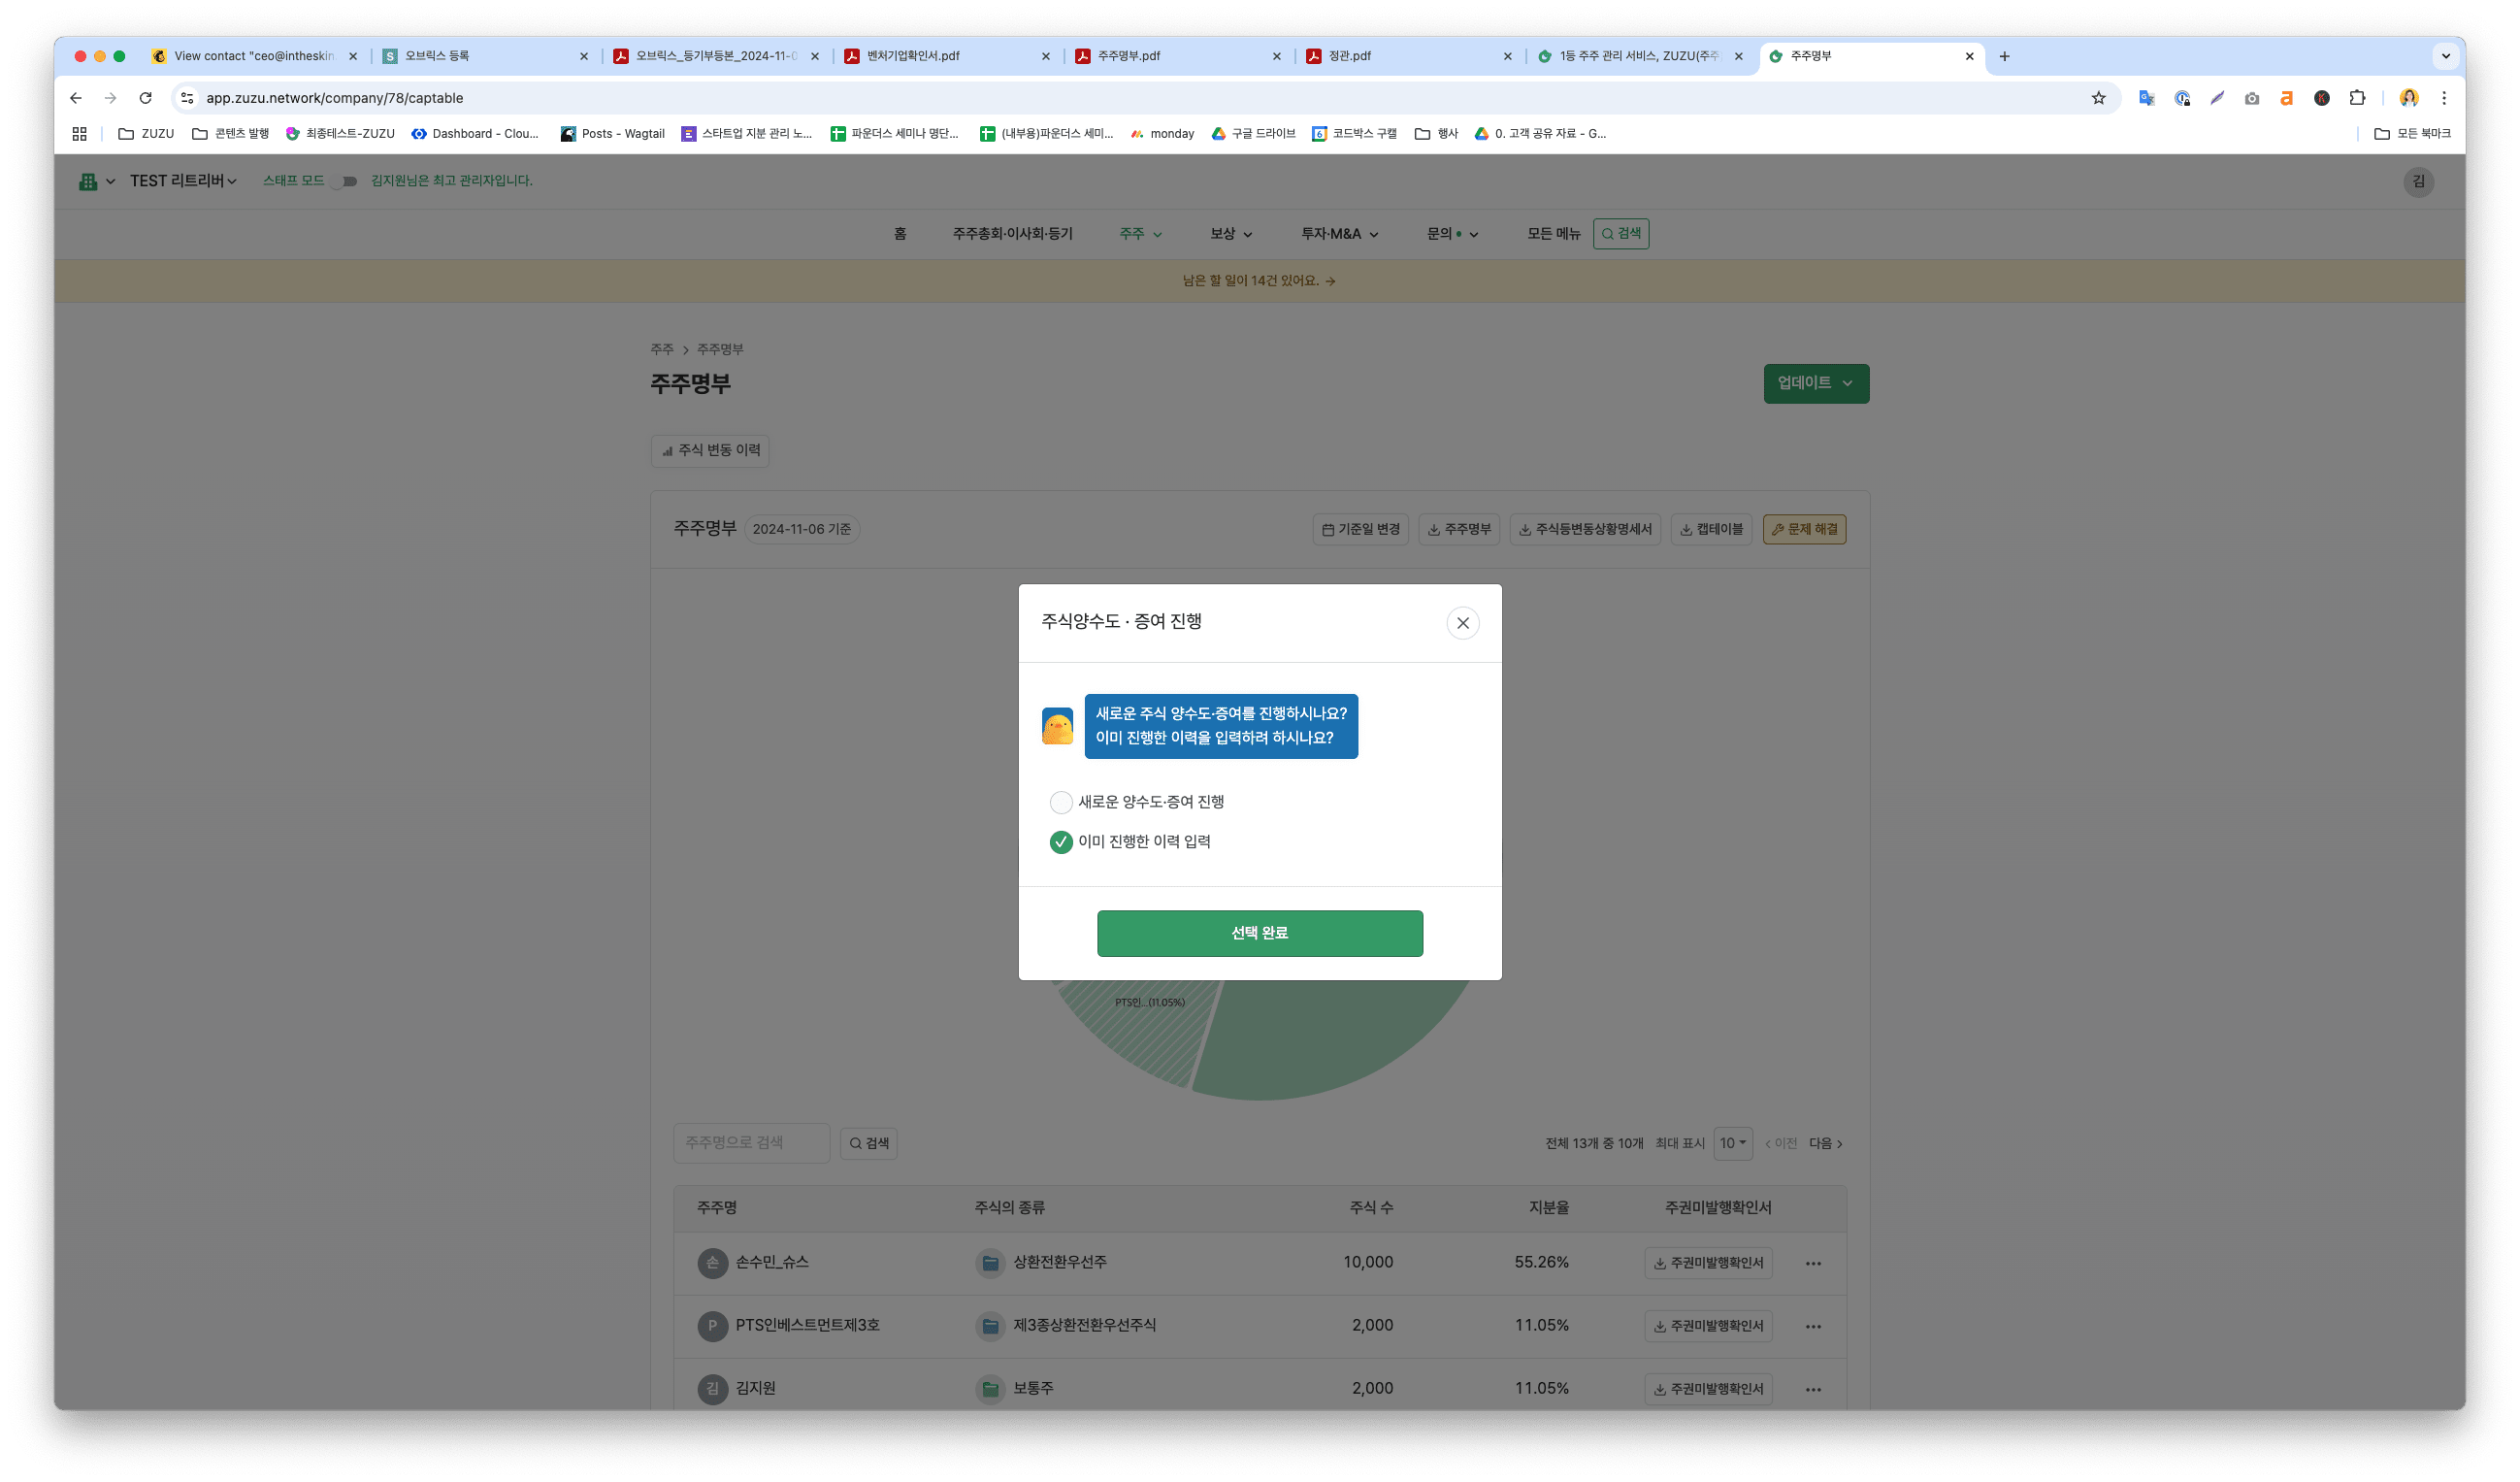
Task: Open the 보상 menu
Action: 1229,233
